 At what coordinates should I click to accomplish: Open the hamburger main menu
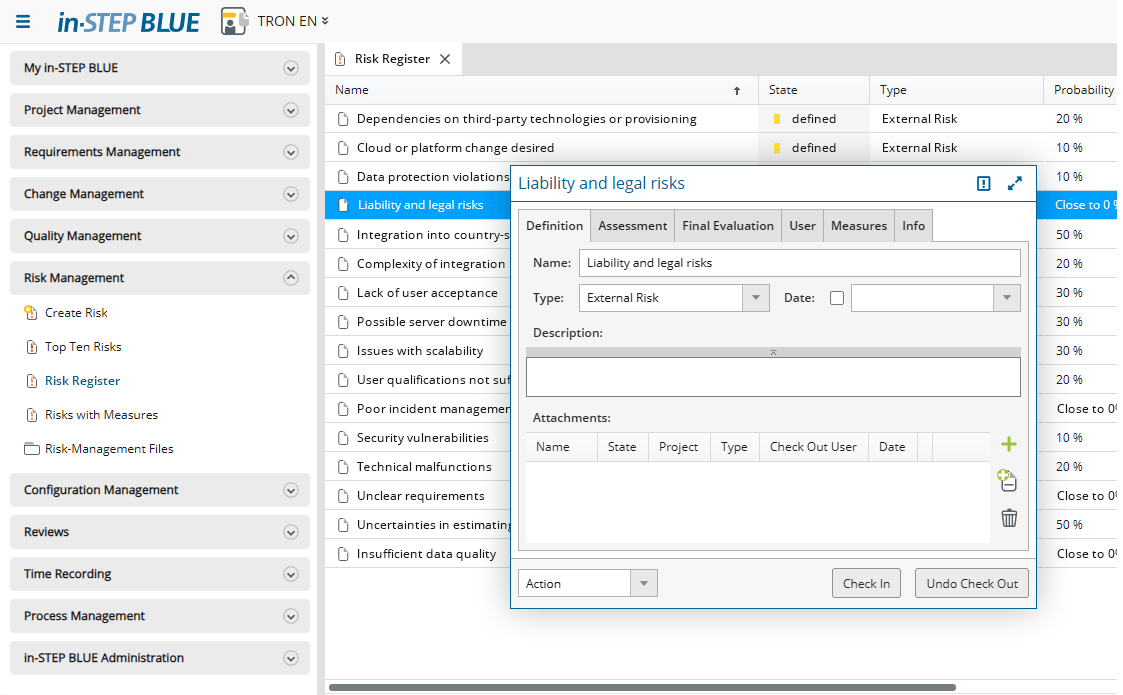click(23, 21)
